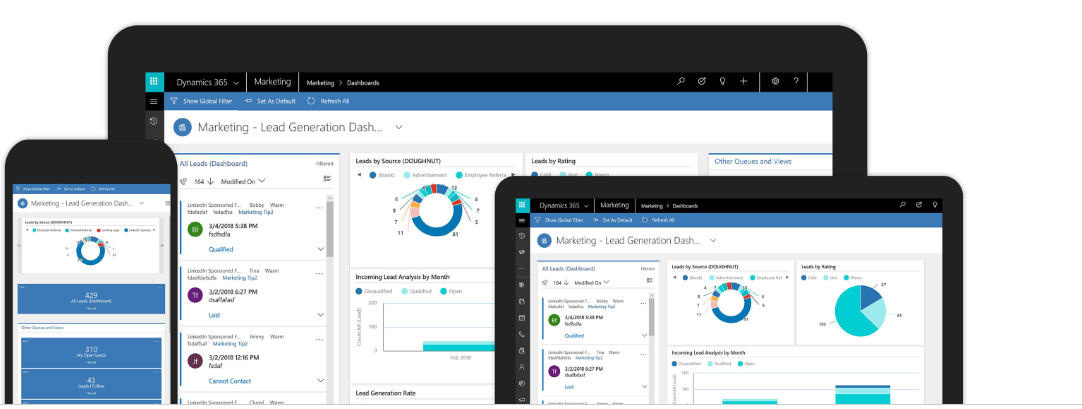The width and height of the screenshot is (1082, 409).
Task: Toggle the hamburger menu on large tablet
Action: (153, 101)
